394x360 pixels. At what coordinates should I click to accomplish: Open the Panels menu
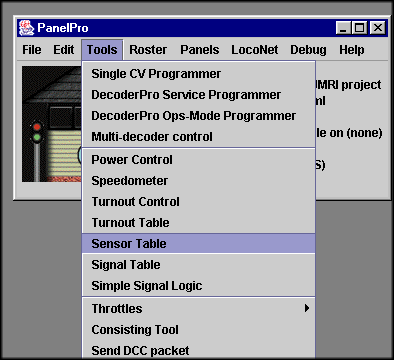[x=200, y=50]
